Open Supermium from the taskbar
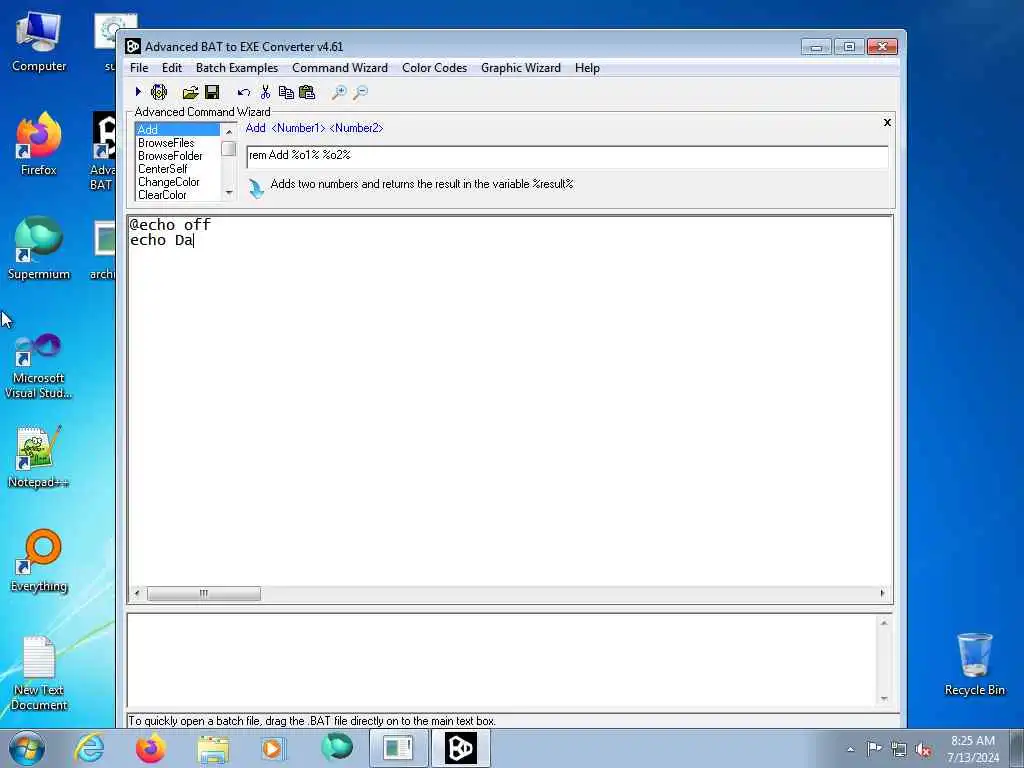The width and height of the screenshot is (1024, 768). (337, 748)
